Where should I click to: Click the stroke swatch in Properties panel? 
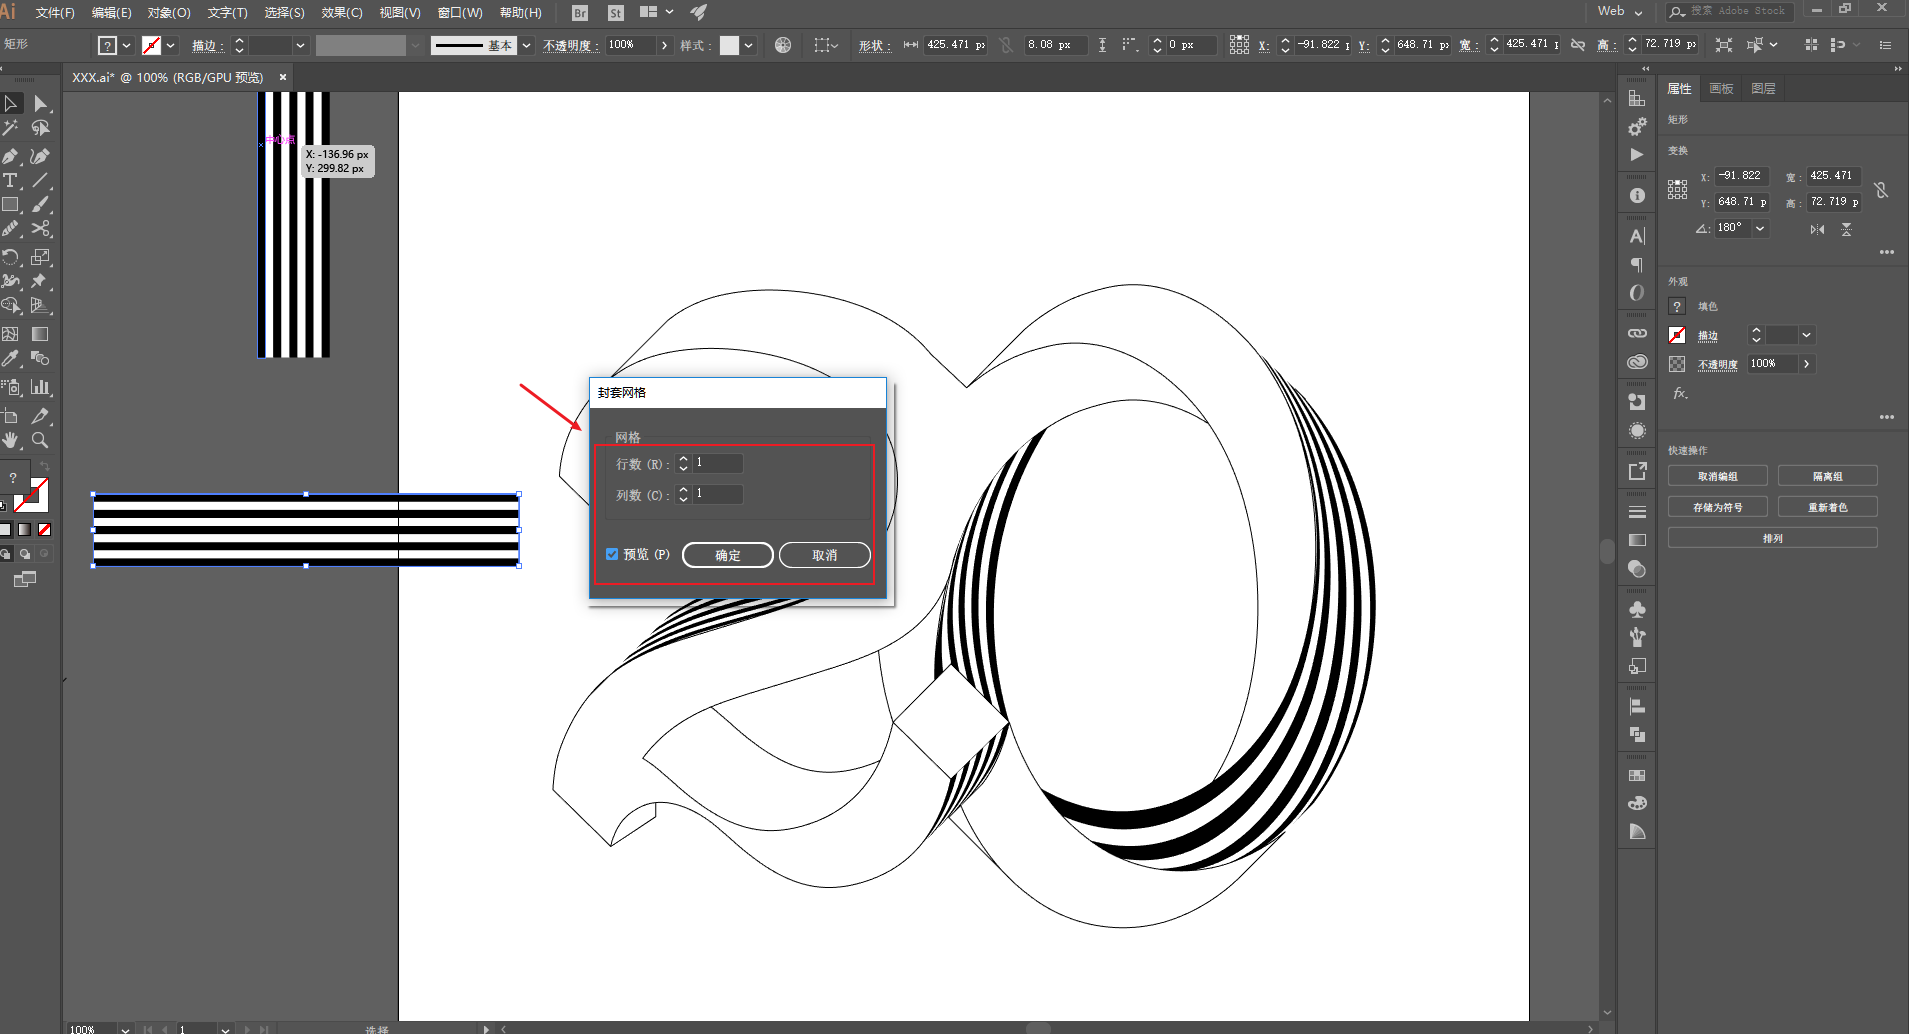point(1677,335)
